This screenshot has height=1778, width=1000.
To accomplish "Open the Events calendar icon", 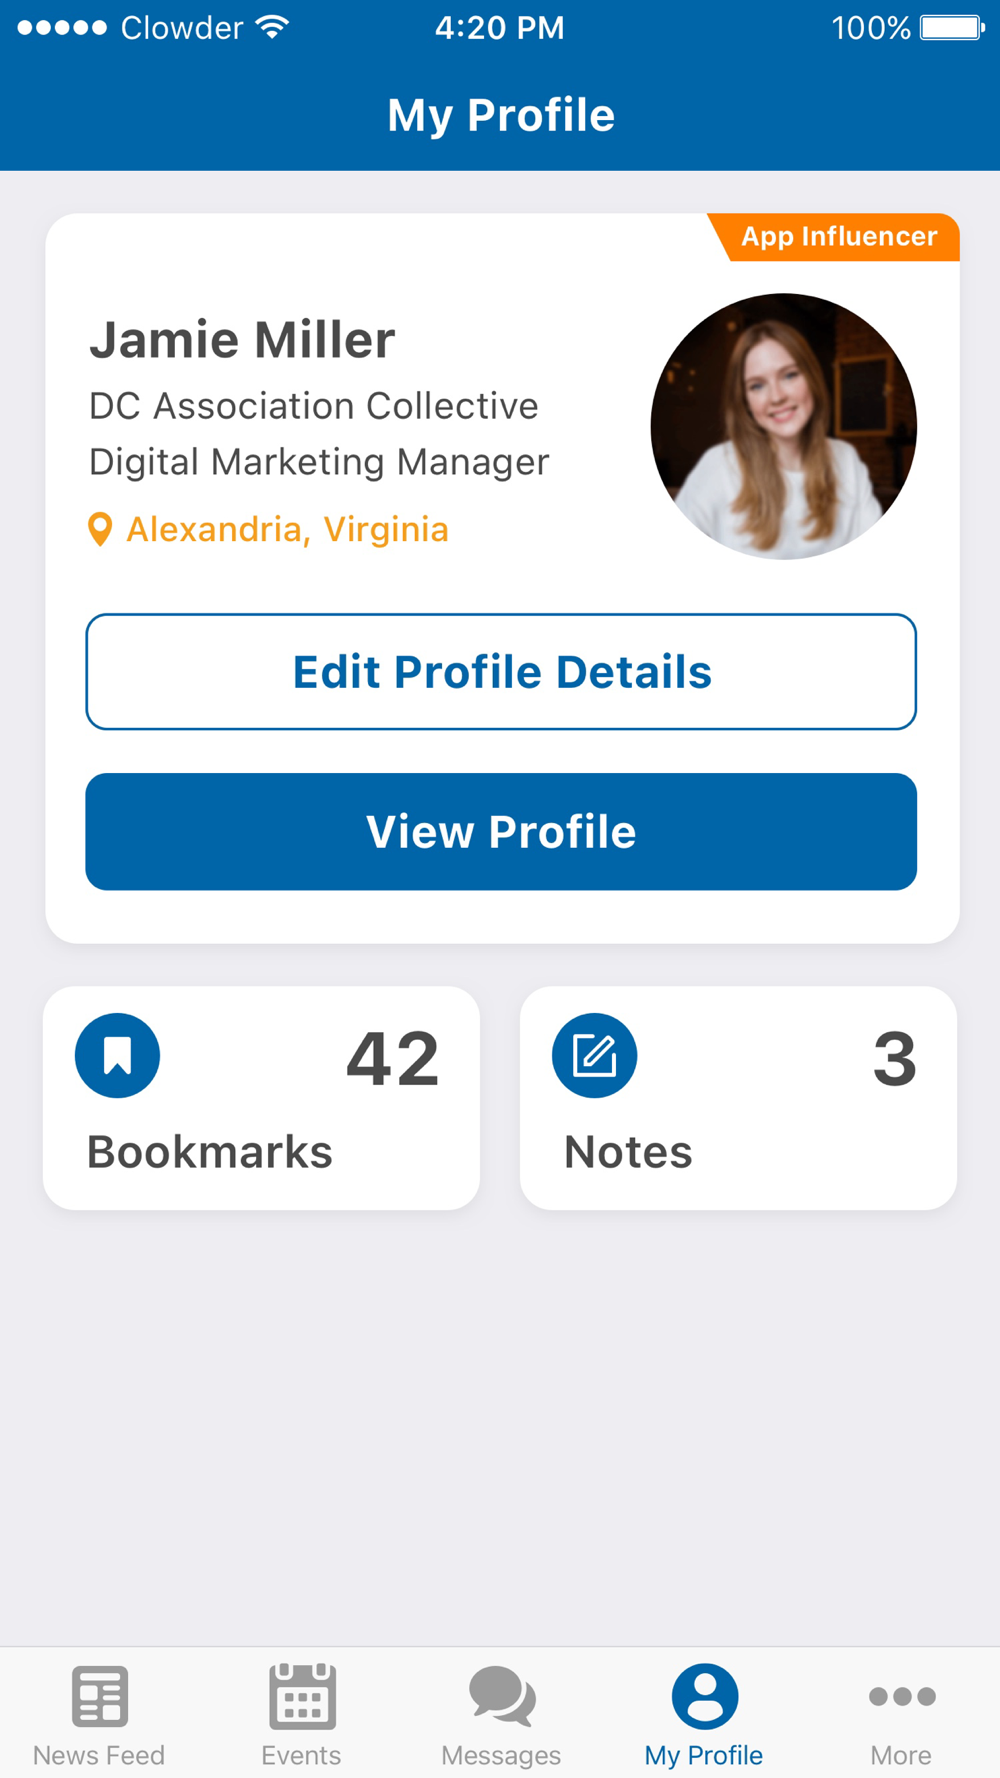I will (x=302, y=1696).
